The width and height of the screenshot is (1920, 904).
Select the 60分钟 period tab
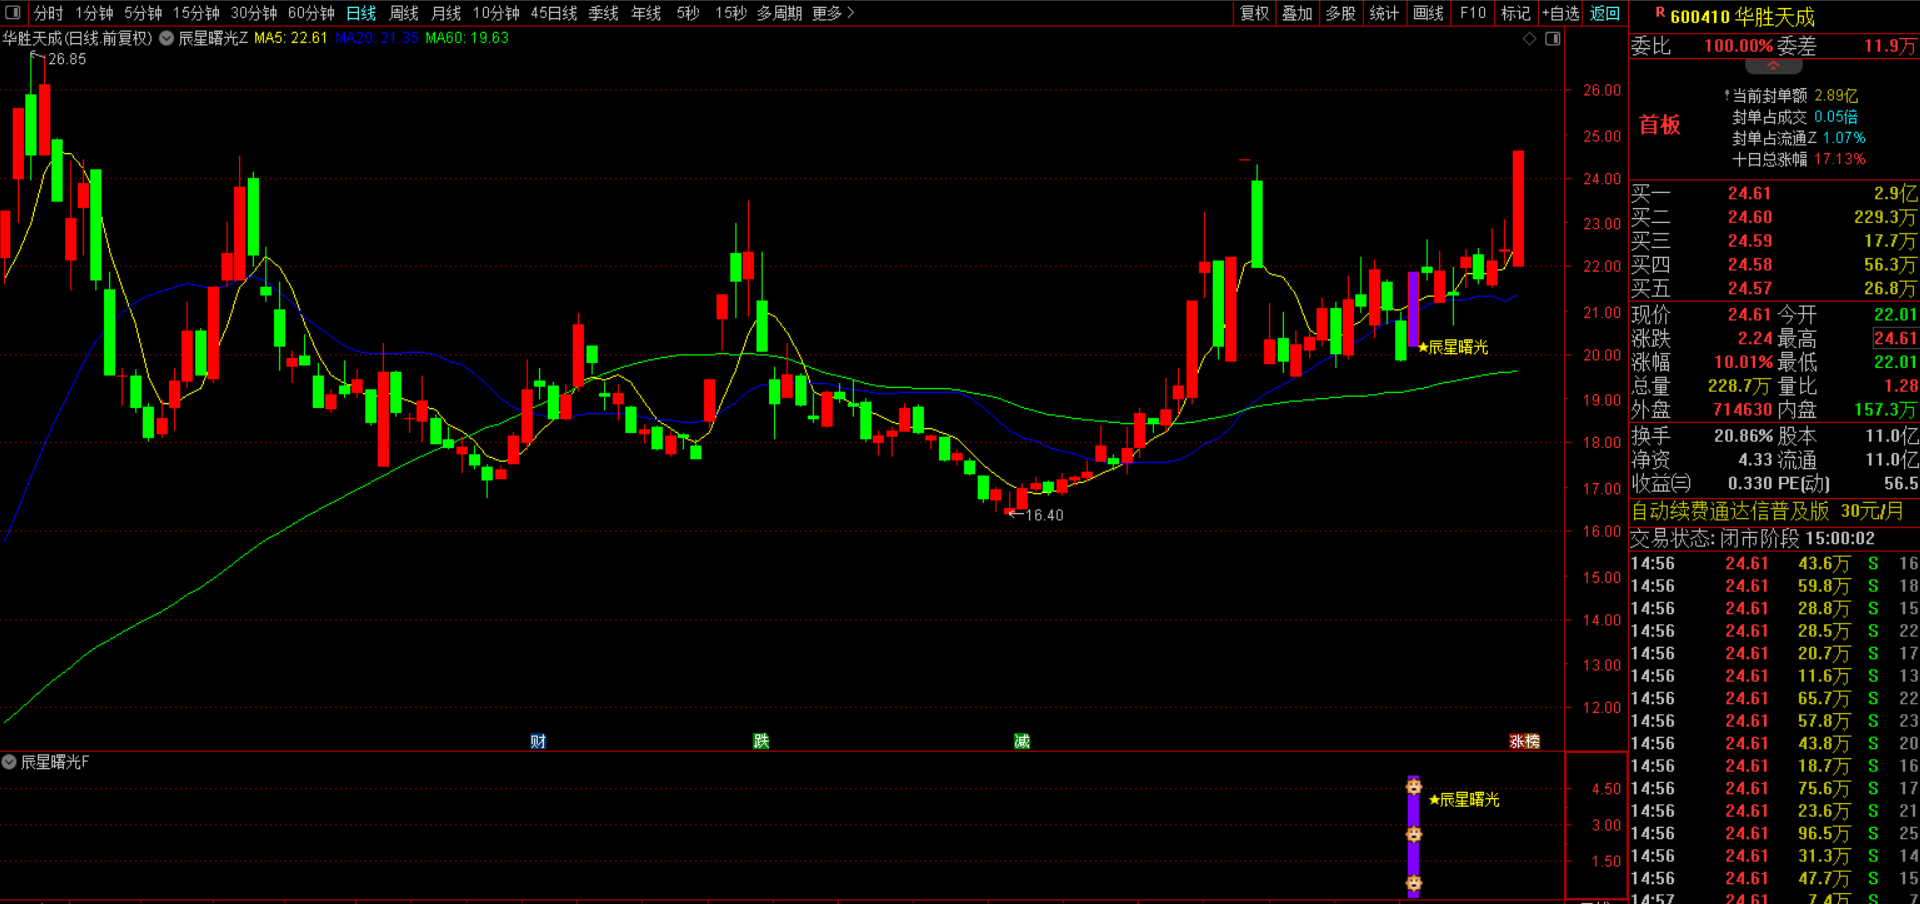[311, 13]
